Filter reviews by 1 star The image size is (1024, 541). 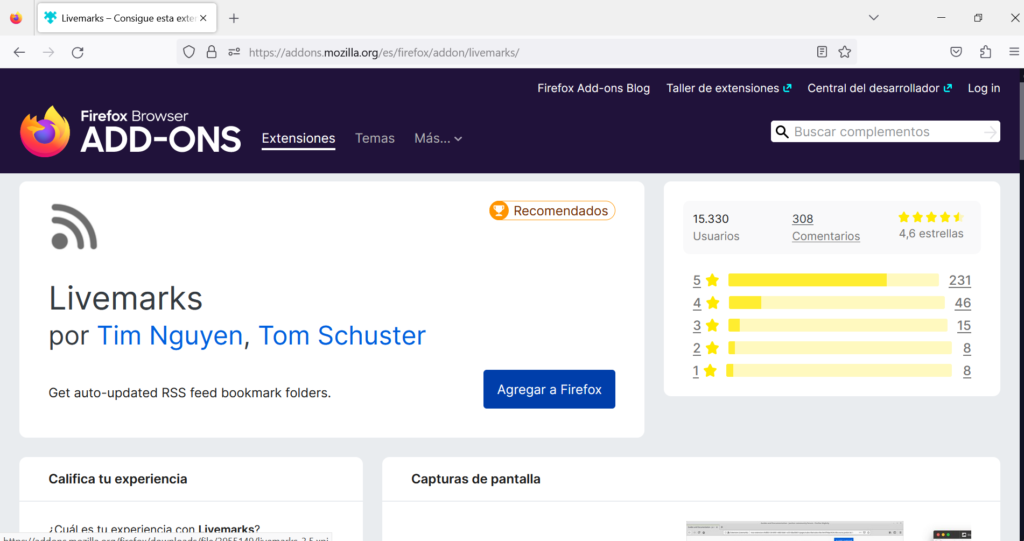click(x=705, y=371)
